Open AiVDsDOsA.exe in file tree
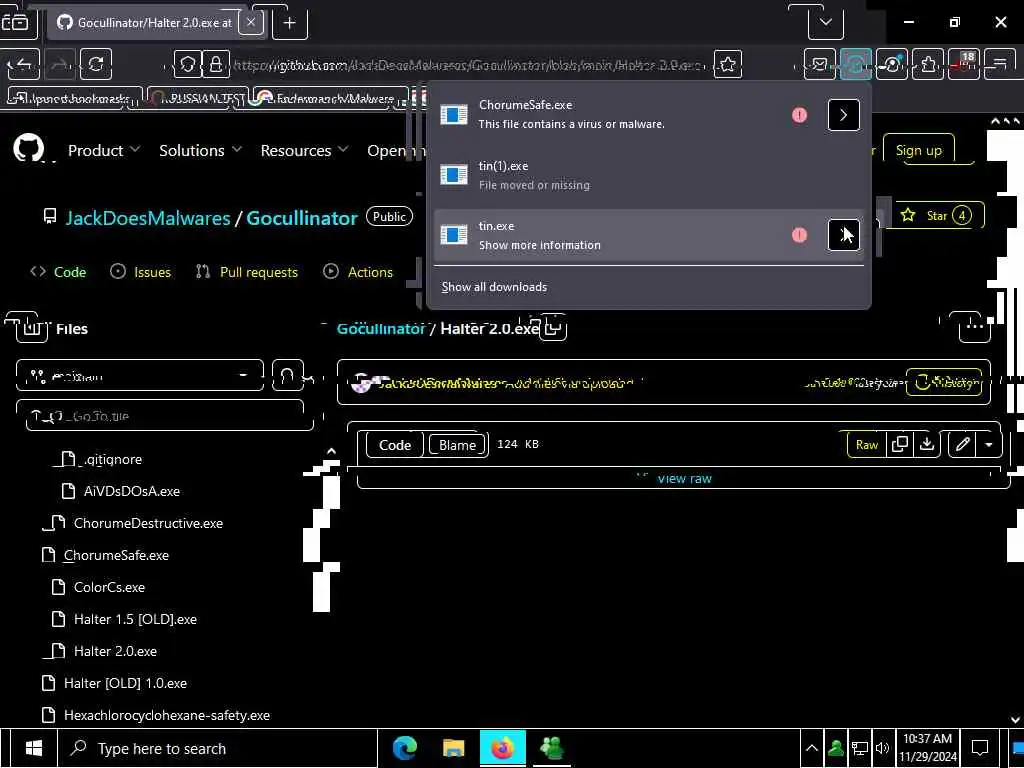1024x768 pixels. (120, 491)
